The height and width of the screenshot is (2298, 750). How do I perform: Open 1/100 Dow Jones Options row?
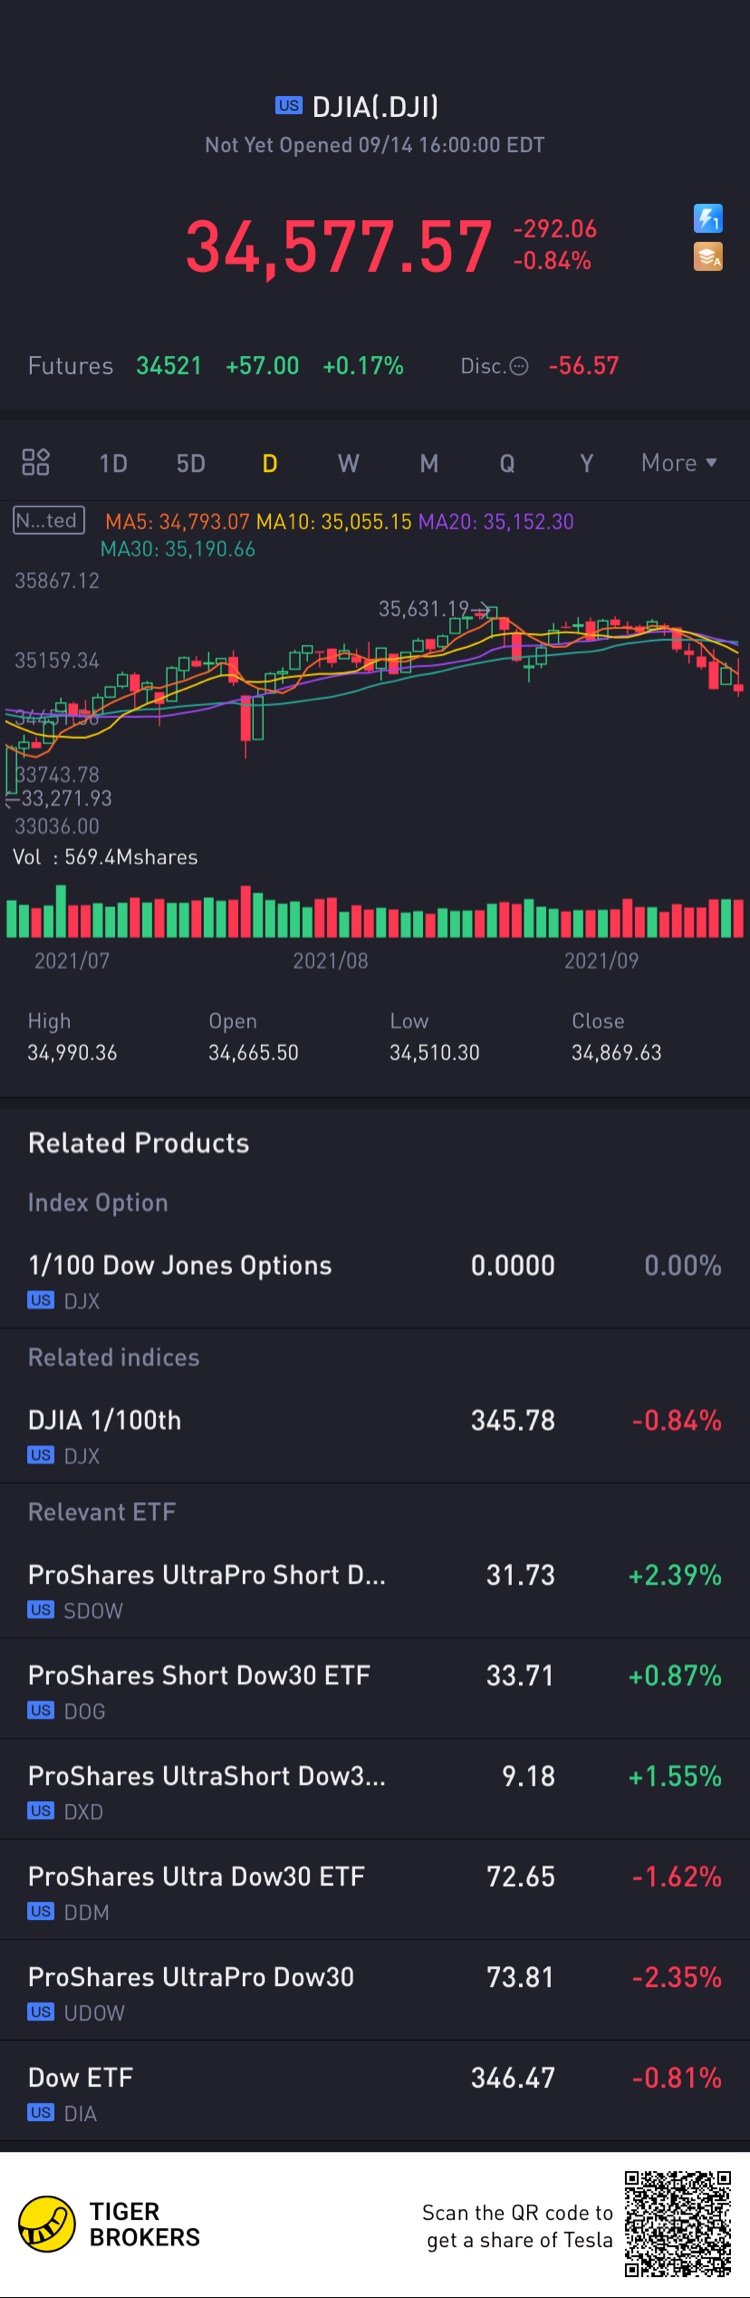coord(375,1280)
